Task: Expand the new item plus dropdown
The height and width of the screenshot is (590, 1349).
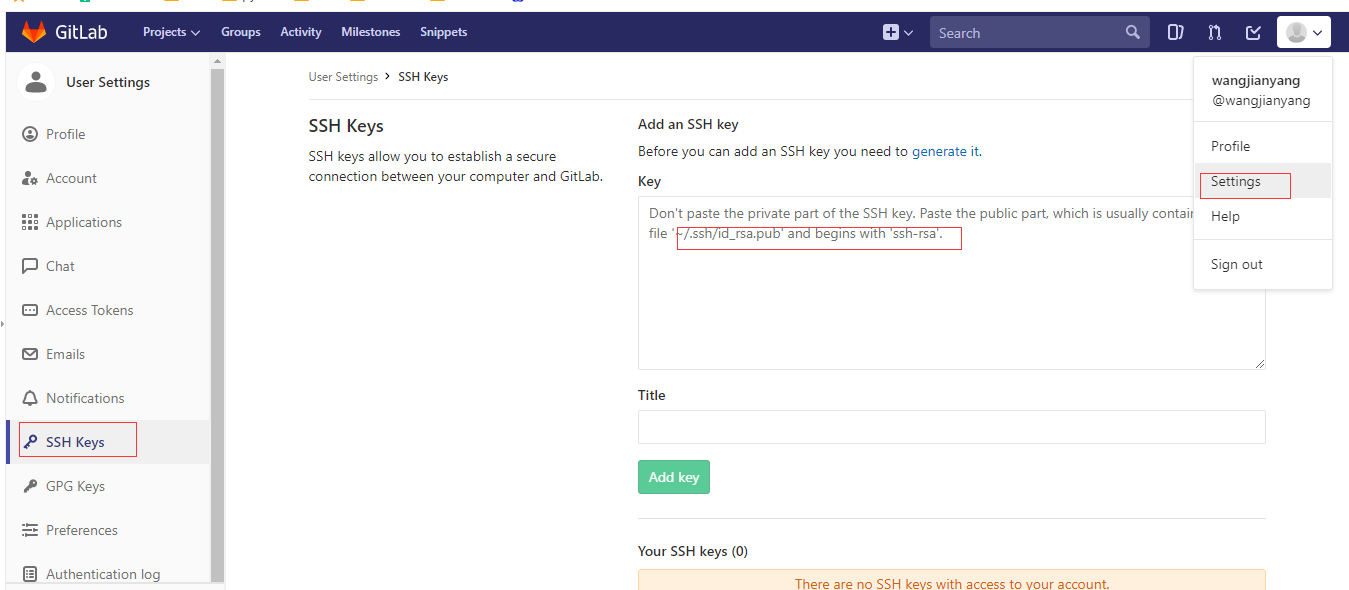Action: (897, 32)
